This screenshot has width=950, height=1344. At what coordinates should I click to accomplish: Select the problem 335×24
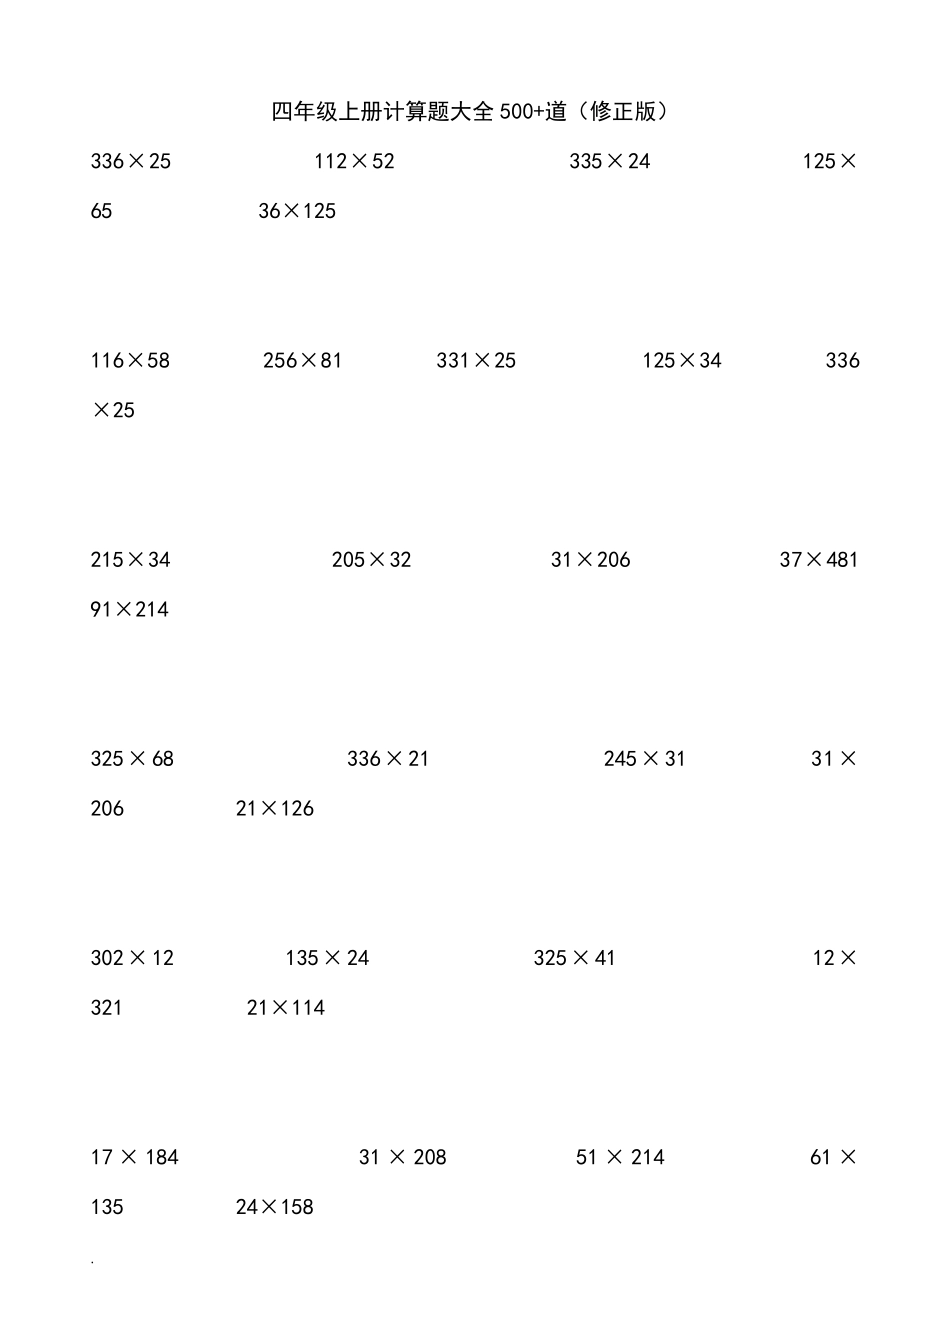coord(609,161)
